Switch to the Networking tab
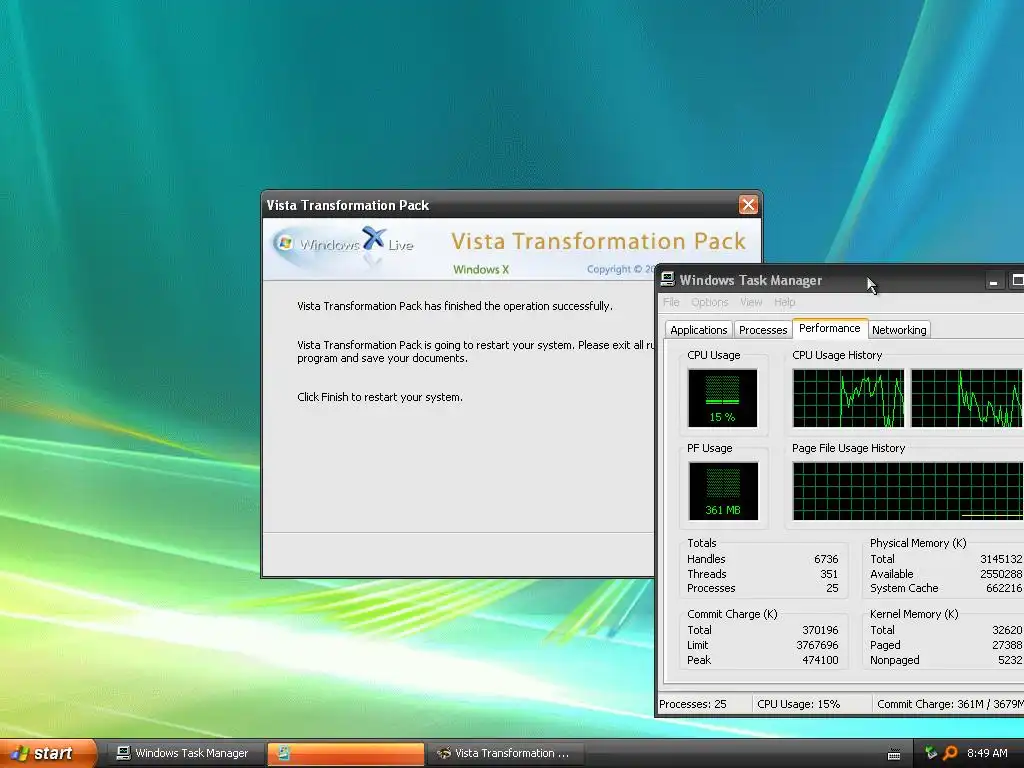The width and height of the screenshot is (1024, 768). (899, 330)
